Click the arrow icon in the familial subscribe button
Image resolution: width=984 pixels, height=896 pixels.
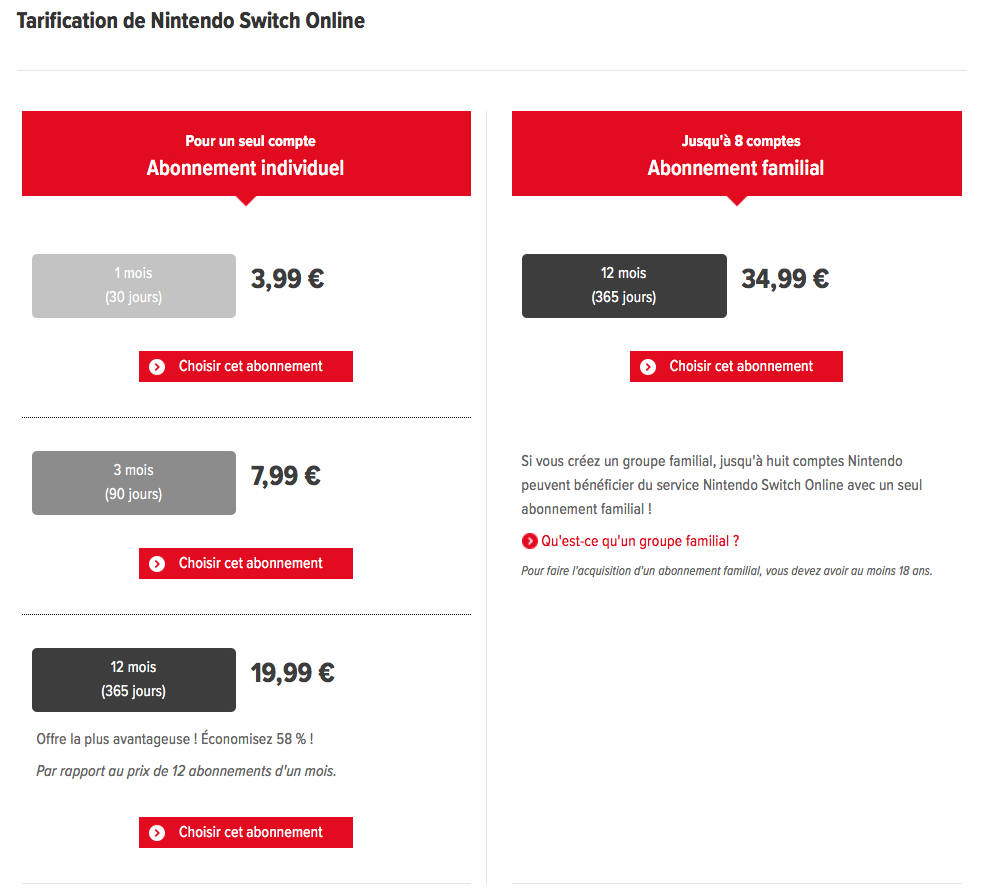(648, 367)
